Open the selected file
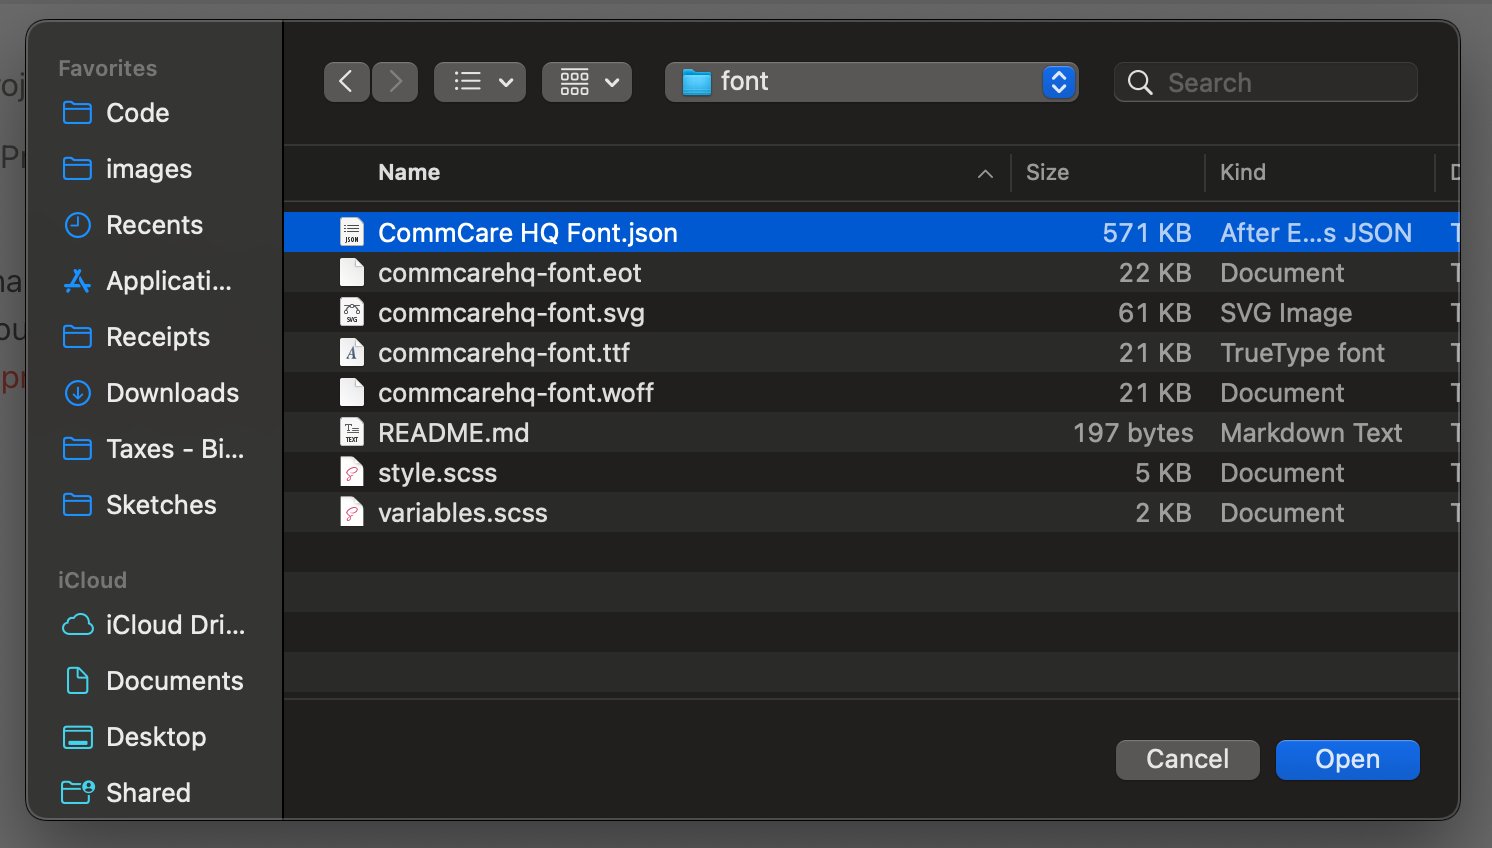 point(1347,759)
